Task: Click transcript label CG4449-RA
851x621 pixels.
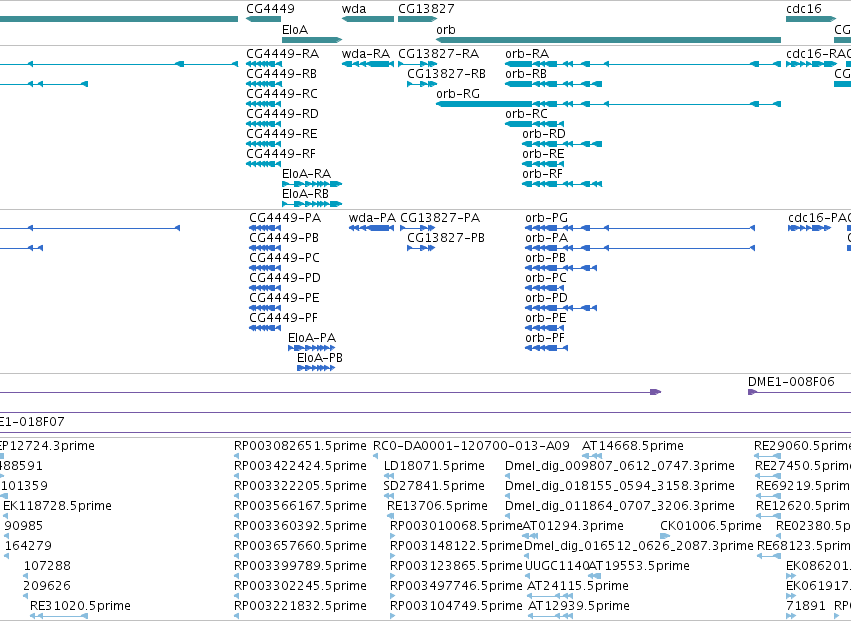Action: [x=282, y=54]
